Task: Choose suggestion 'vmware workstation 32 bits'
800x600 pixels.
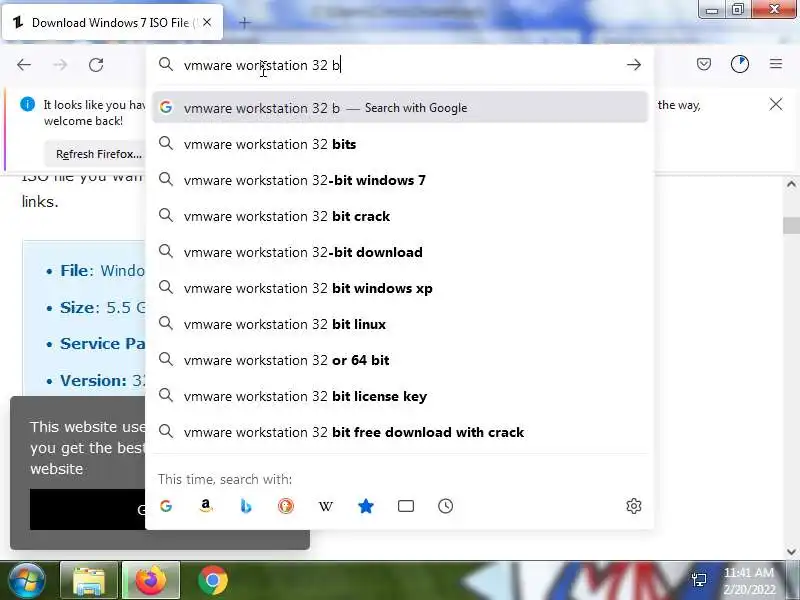Action: coord(400,144)
